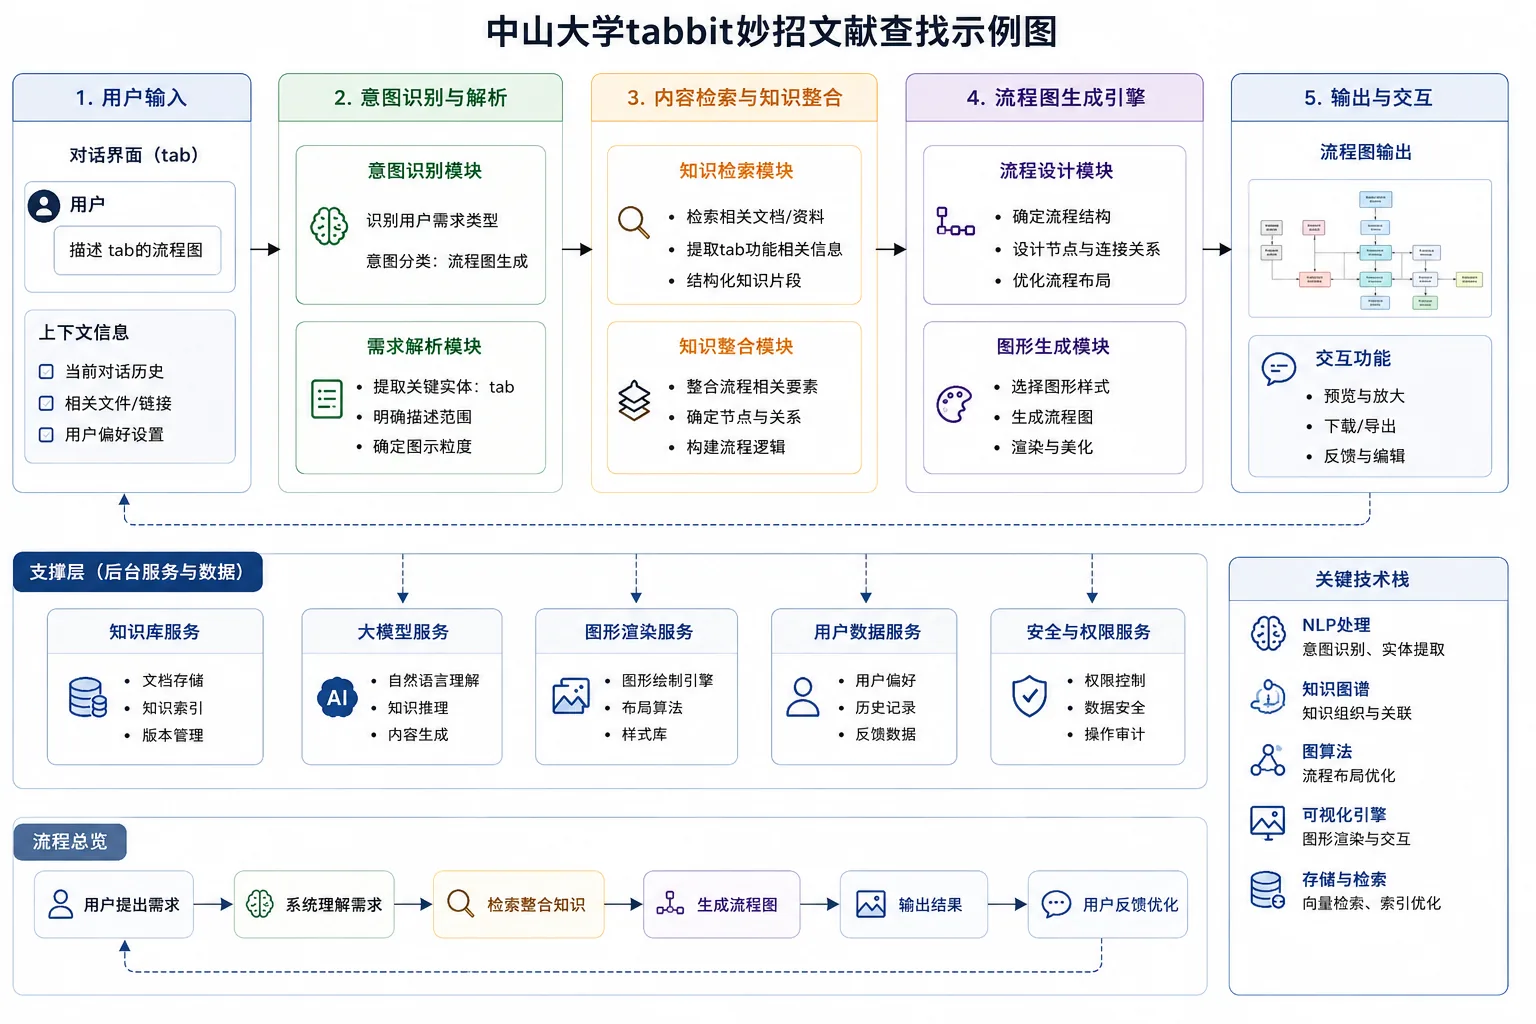Viewport: 1536px width, 1024px height.
Task: Click the 下载/导出 item
Action: pos(1360,426)
